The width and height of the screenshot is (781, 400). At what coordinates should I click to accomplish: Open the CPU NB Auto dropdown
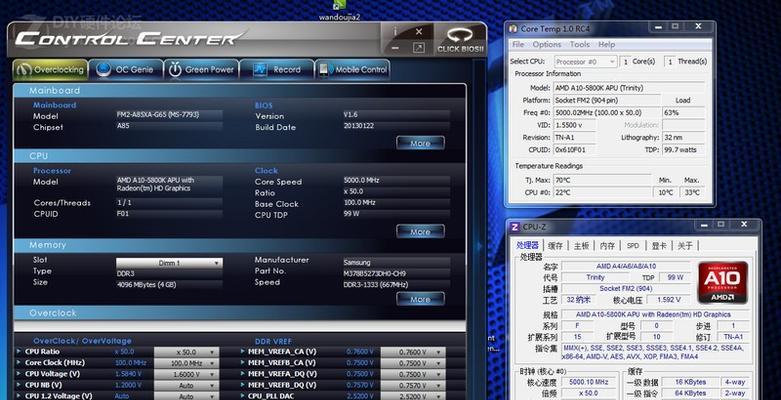[x=186, y=385]
